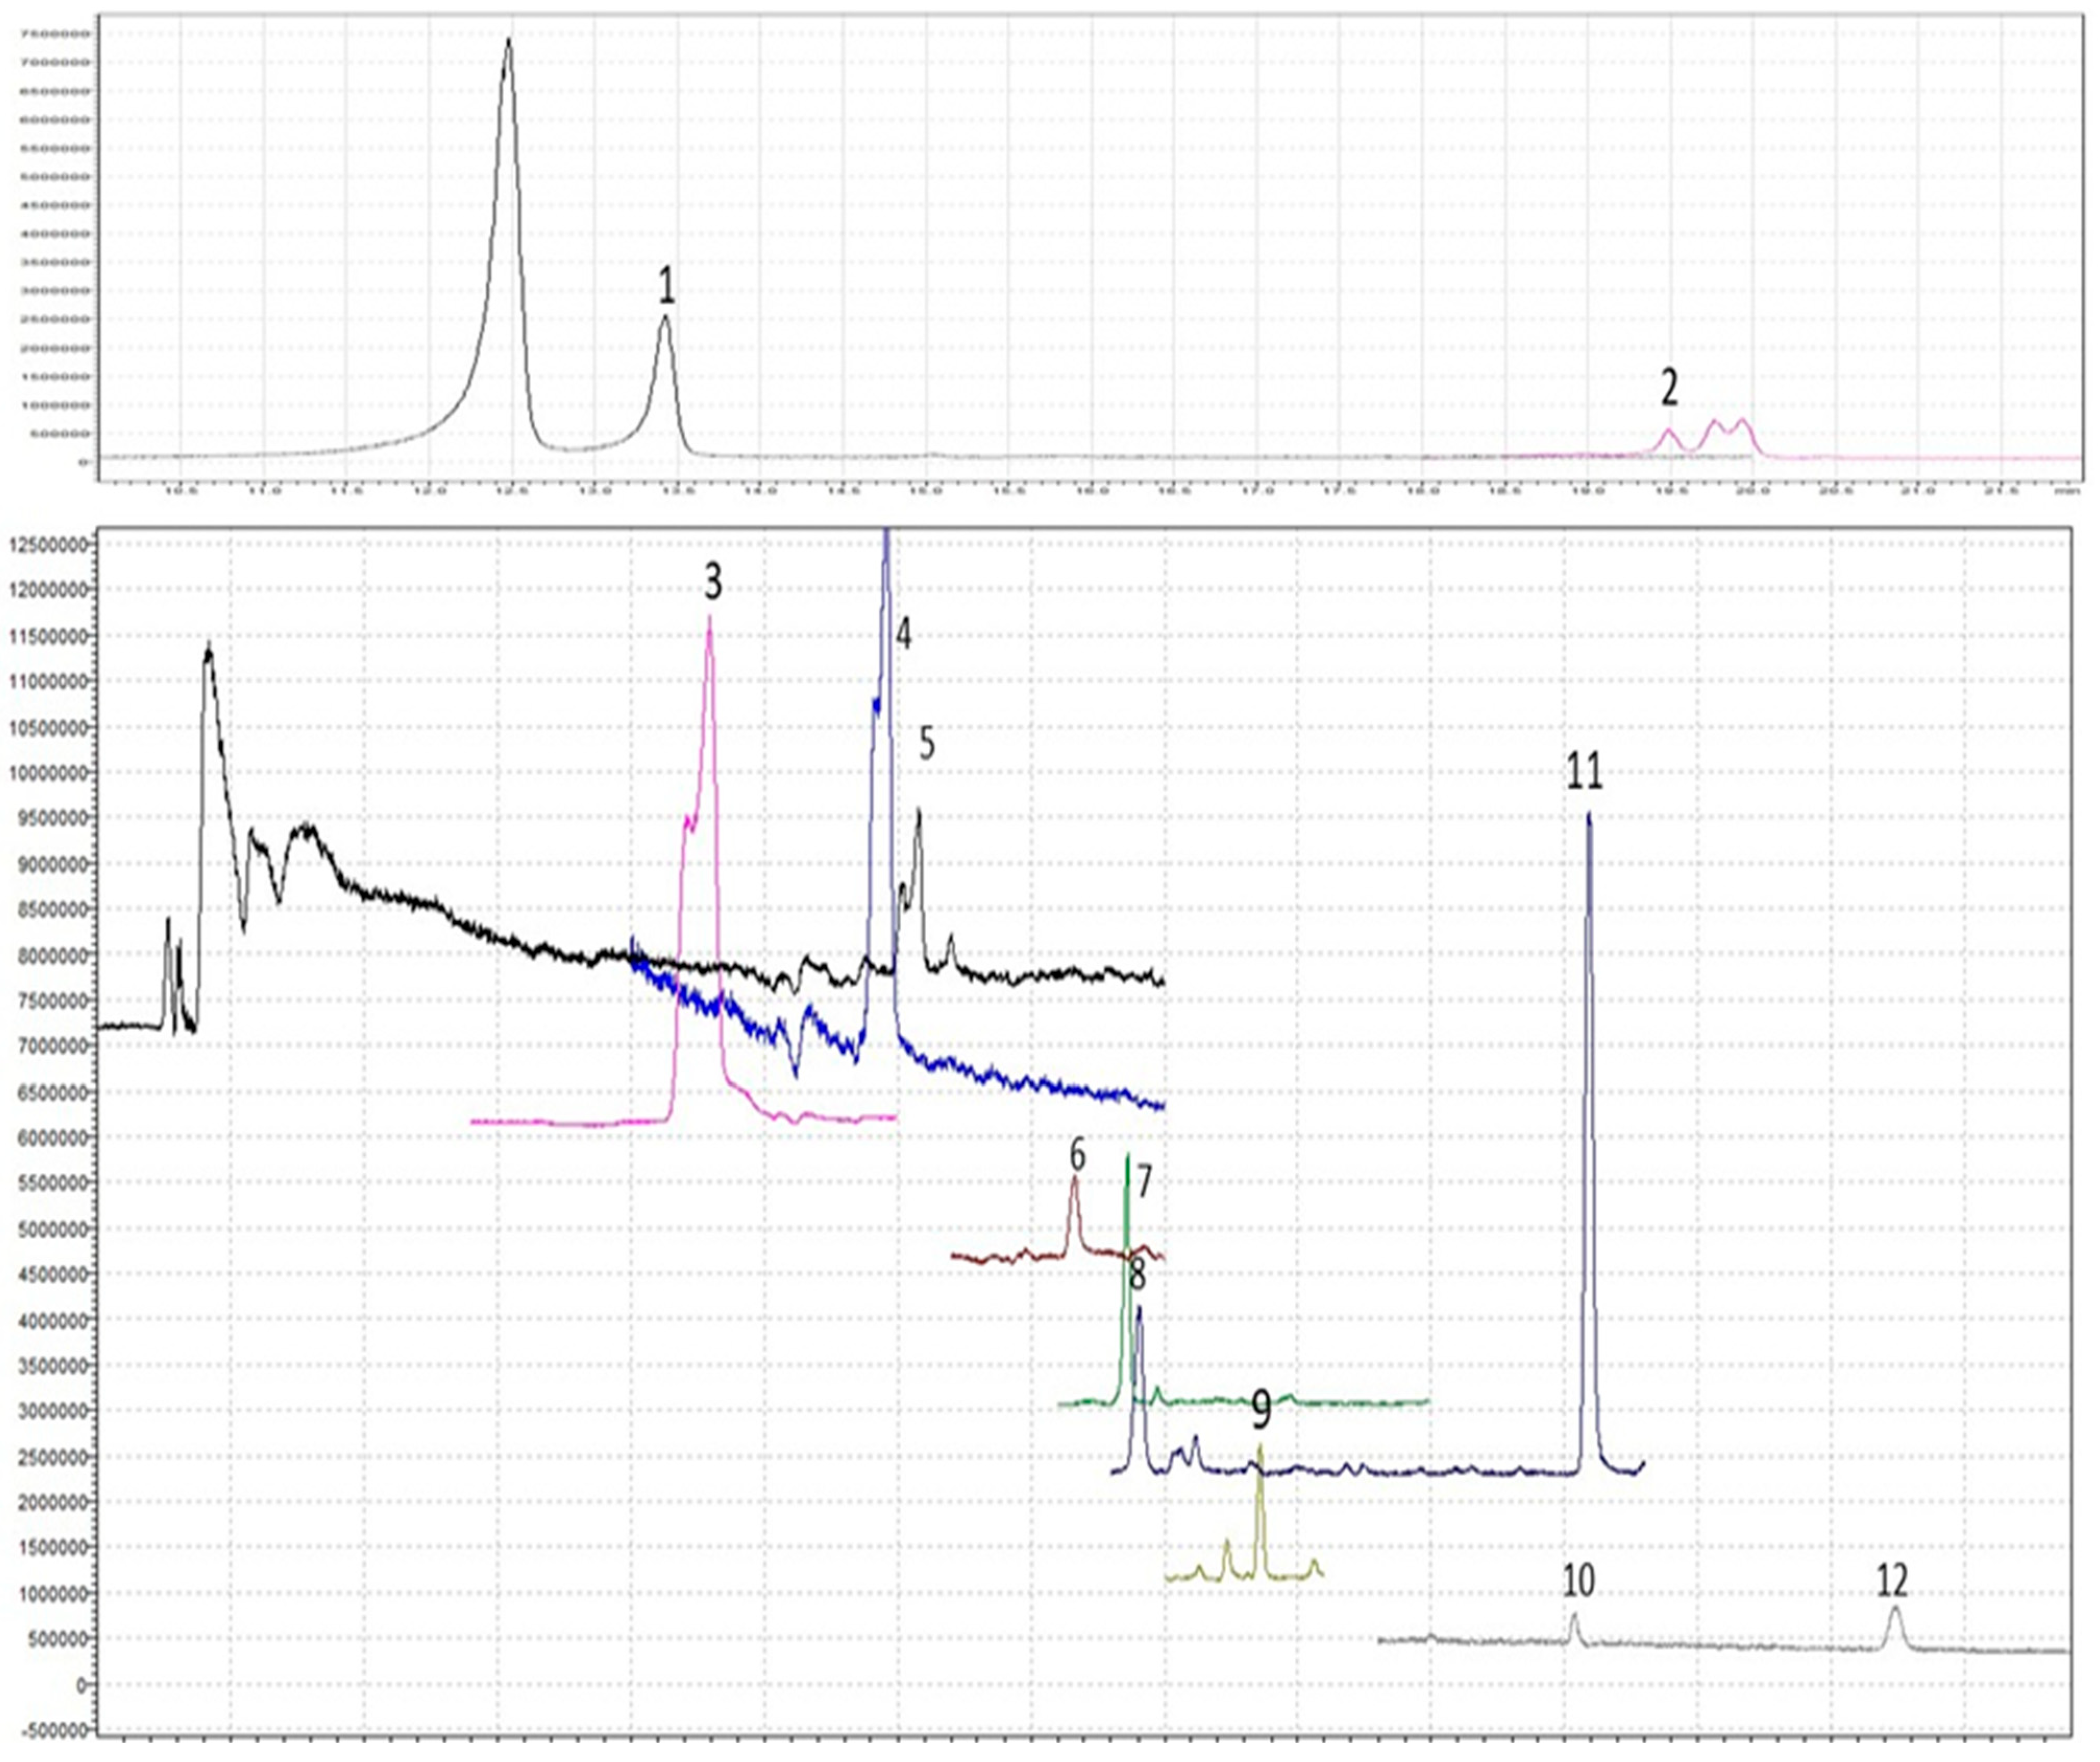Click the 0 tick on lower y-axis
2100x1762 pixels.
point(82,1685)
